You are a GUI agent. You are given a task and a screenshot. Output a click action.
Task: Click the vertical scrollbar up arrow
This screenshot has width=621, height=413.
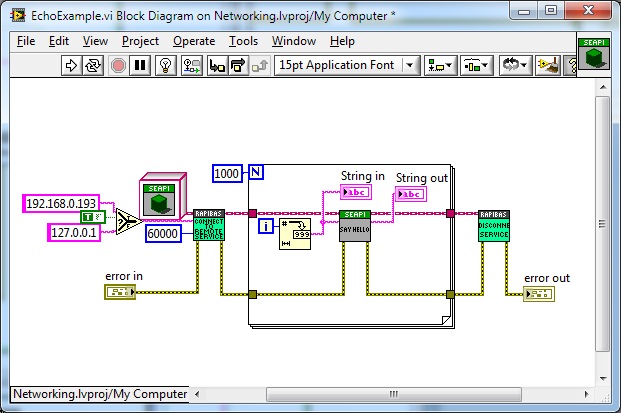(x=603, y=87)
